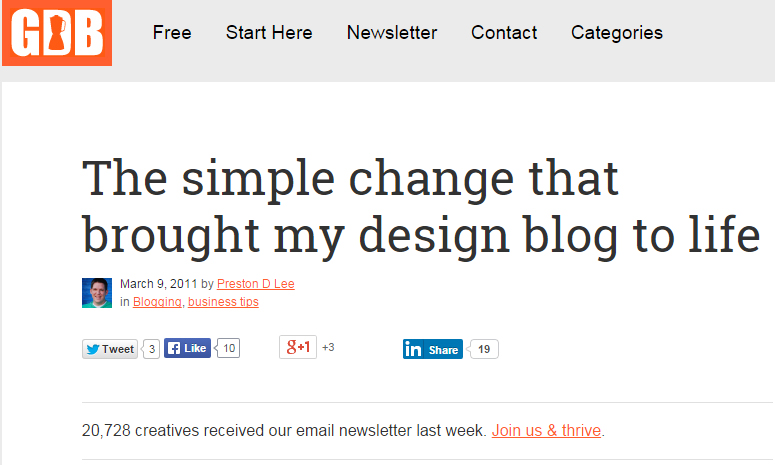Open the Blogging category link

point(157,301)
